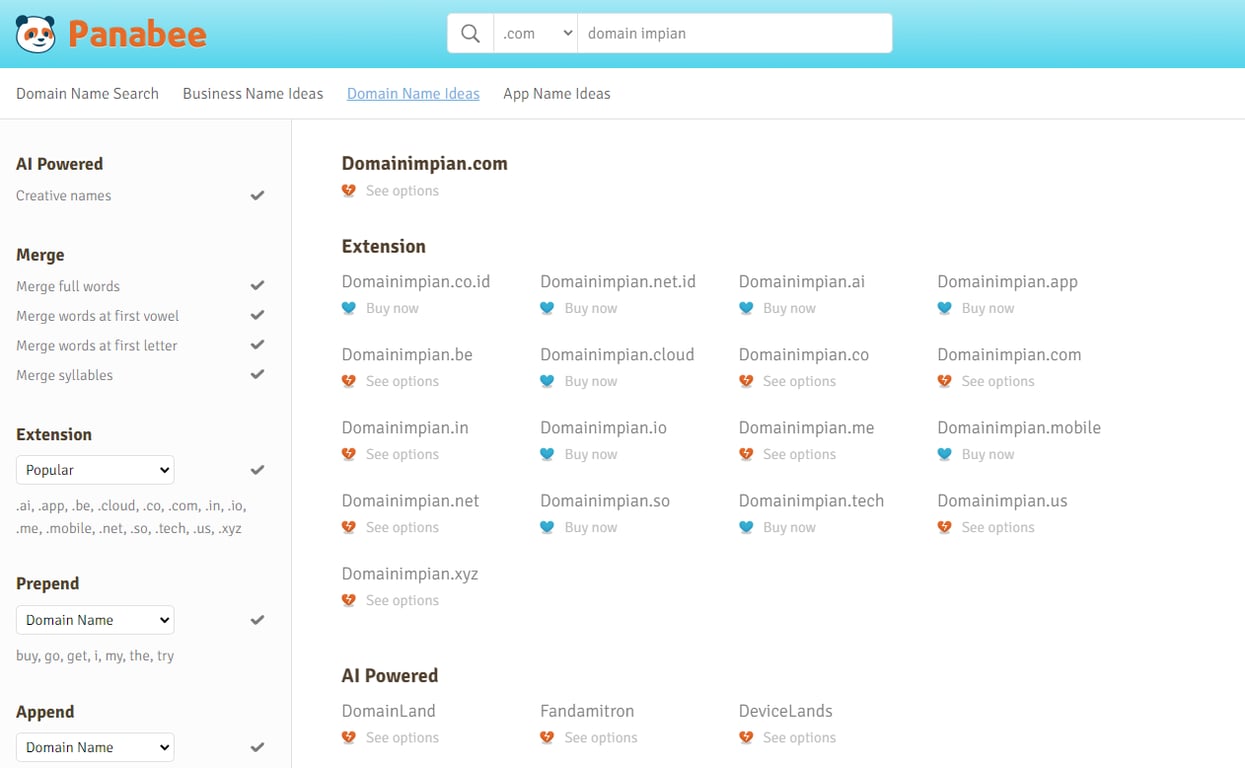This screenshot has width=1245, height=768.
Task: Open the Domainimpian.tech domain link
Action: [811, 501]
